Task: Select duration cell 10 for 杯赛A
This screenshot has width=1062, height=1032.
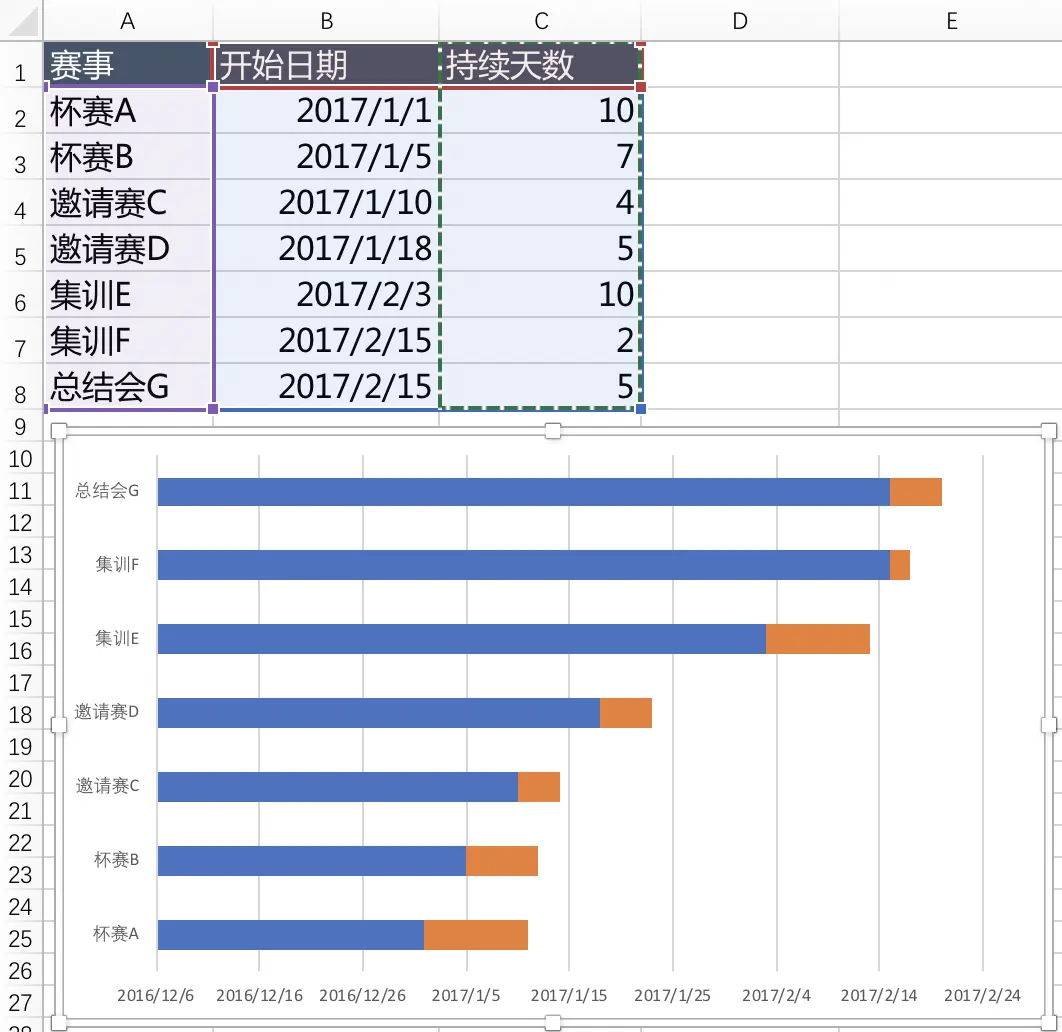Action: (x=540, y=111)
